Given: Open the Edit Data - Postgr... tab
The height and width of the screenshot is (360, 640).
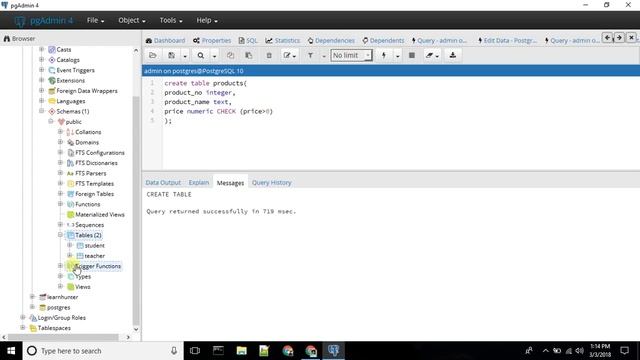Looking at the screenshot, I should 507,40.
